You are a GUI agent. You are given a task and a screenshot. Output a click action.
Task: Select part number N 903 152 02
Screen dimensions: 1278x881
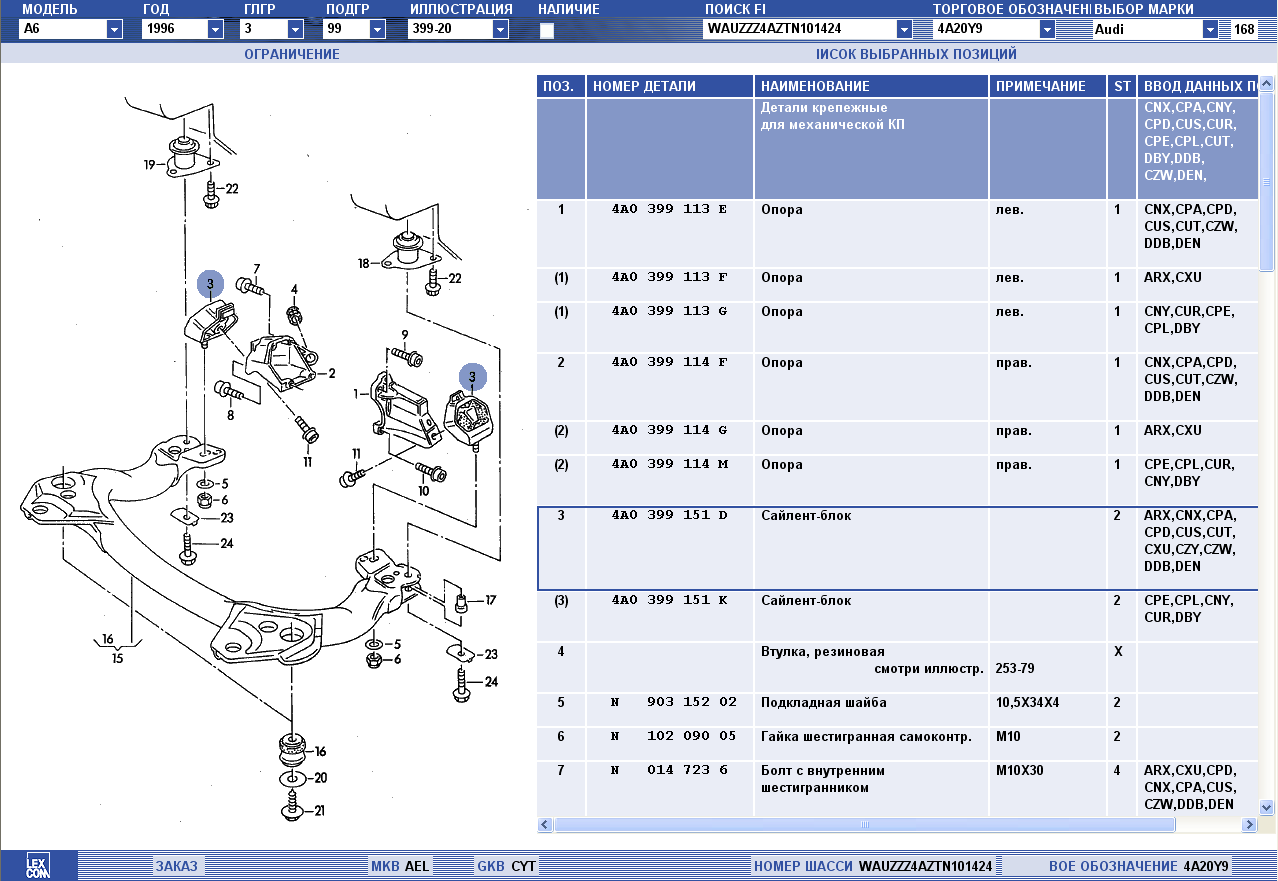(674, 702)
